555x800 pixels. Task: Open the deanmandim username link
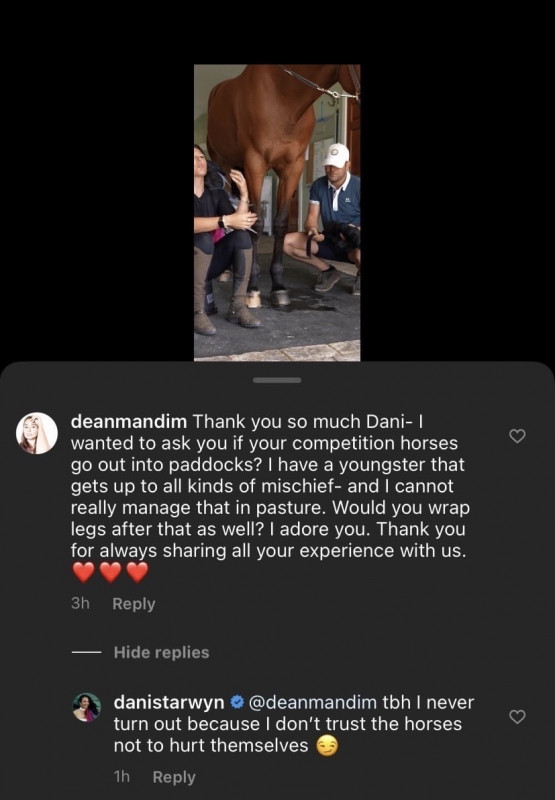point(129,422)
